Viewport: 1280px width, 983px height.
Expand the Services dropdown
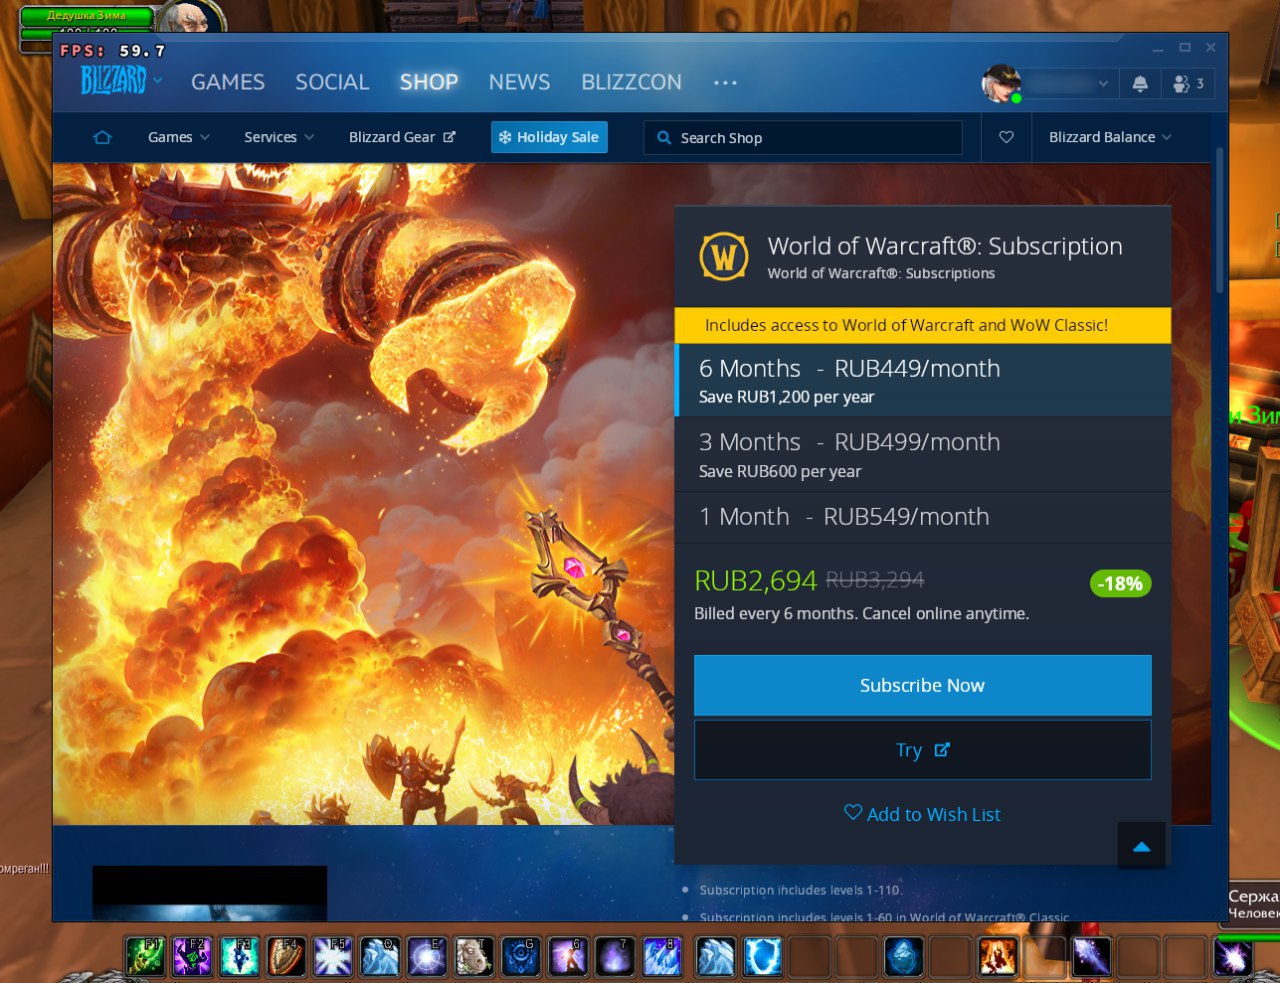click(x=279, y=137)
